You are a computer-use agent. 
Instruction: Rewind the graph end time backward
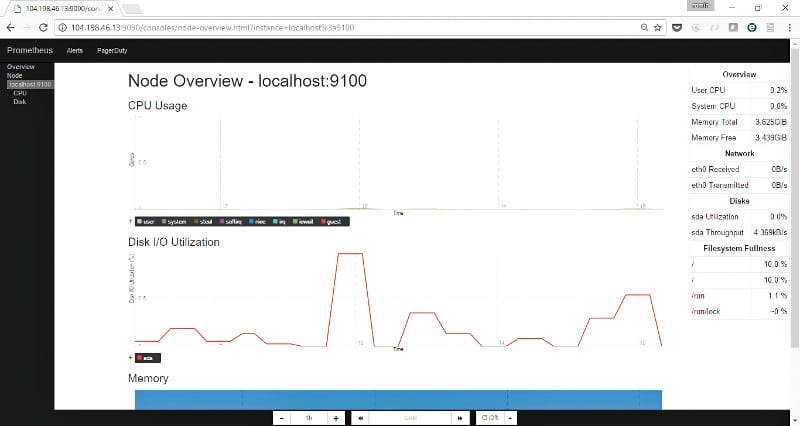point(360,418)
